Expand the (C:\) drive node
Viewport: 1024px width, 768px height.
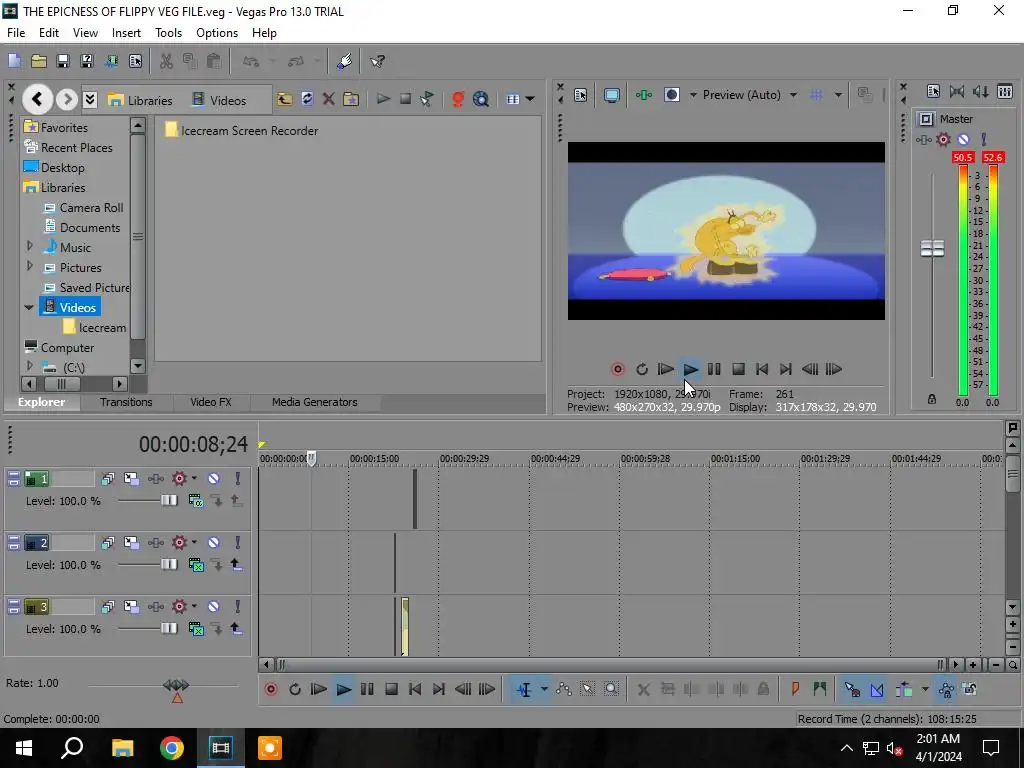coord(29,366)
